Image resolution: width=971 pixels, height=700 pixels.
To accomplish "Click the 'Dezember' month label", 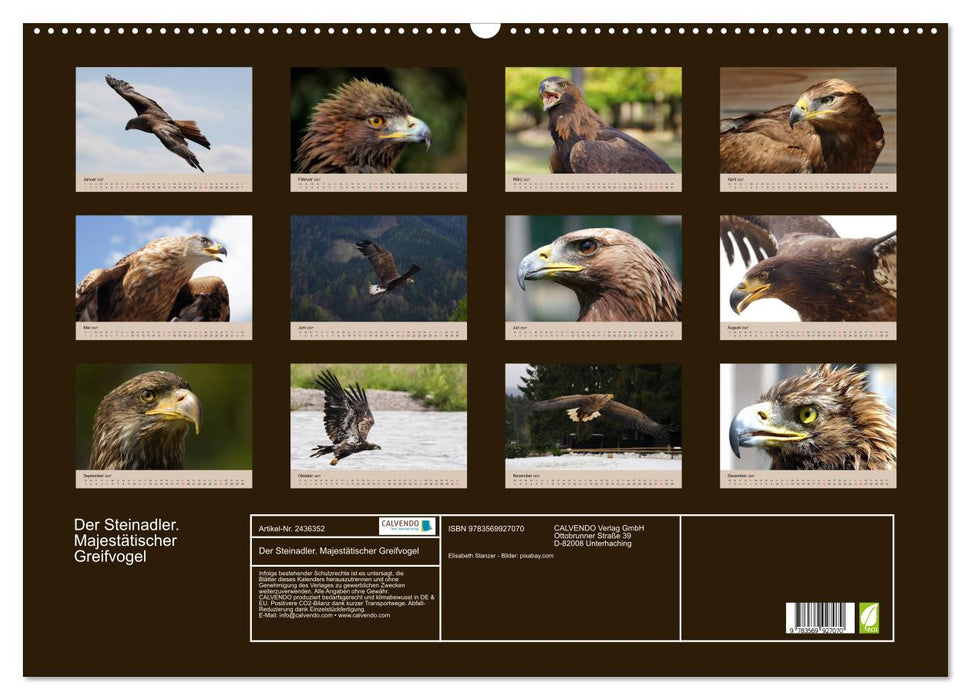I will tap(737, 476).
